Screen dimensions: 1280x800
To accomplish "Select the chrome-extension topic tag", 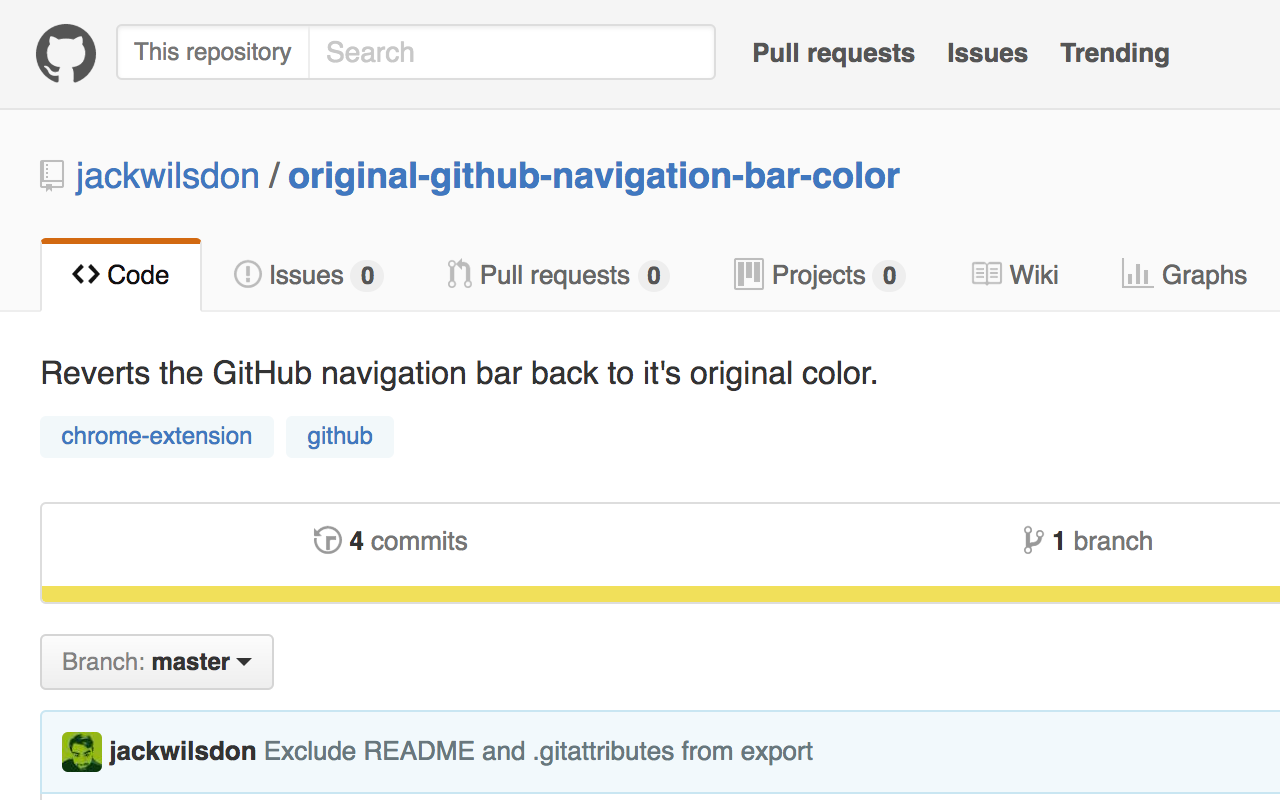I will (x=156, y=436).
